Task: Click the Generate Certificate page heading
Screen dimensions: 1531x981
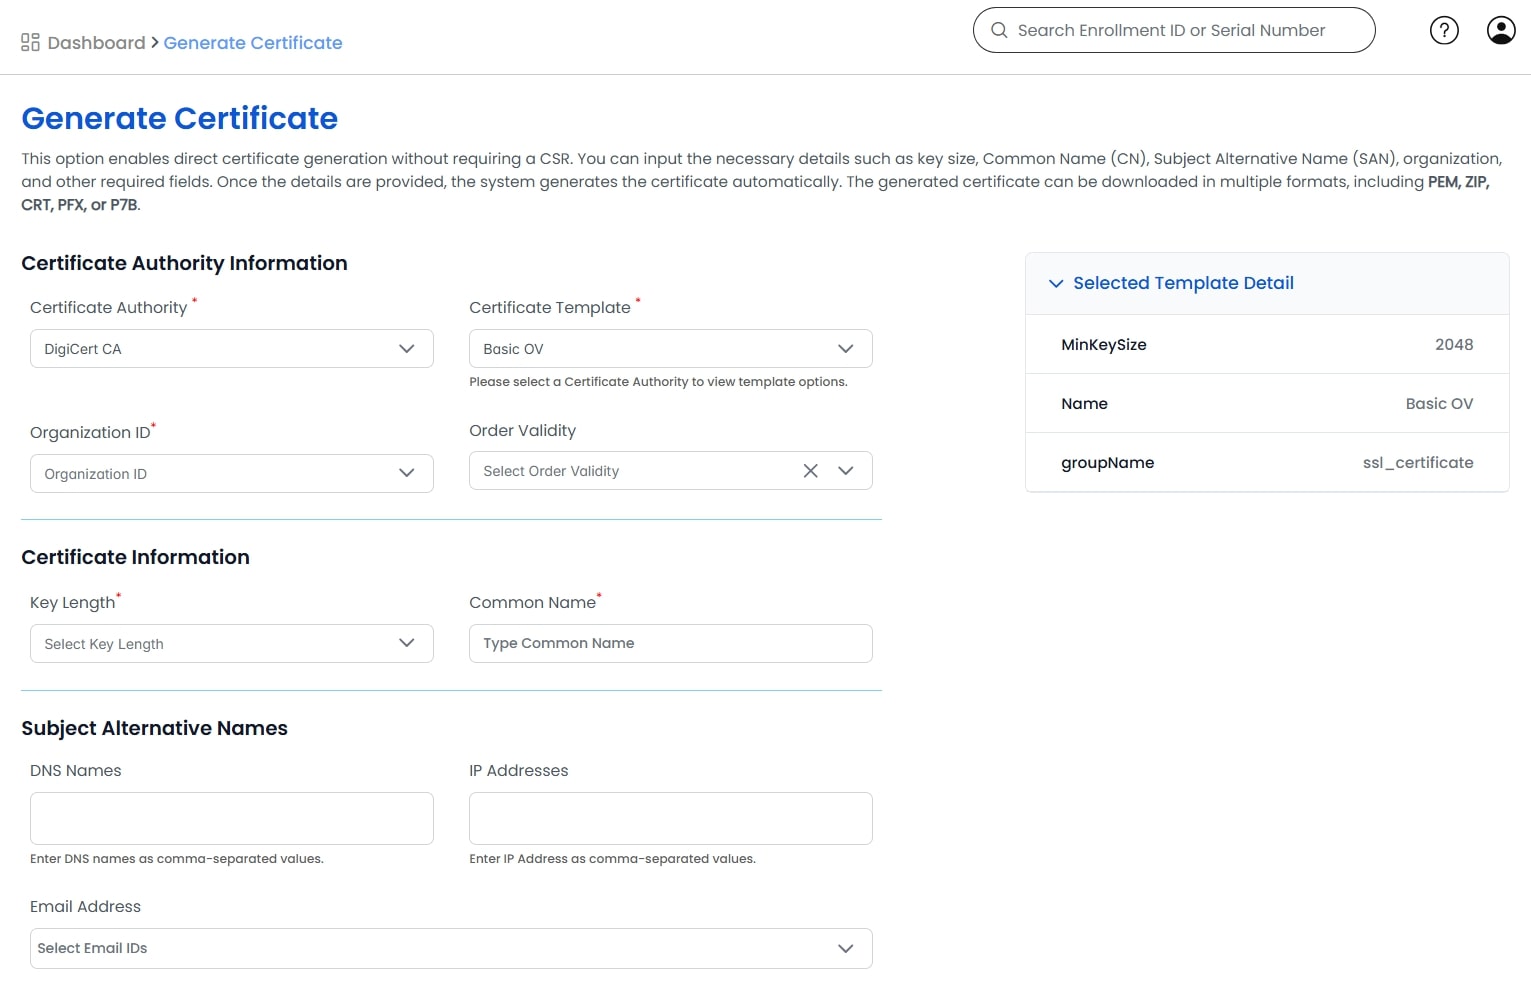Action: click(180, 118)
